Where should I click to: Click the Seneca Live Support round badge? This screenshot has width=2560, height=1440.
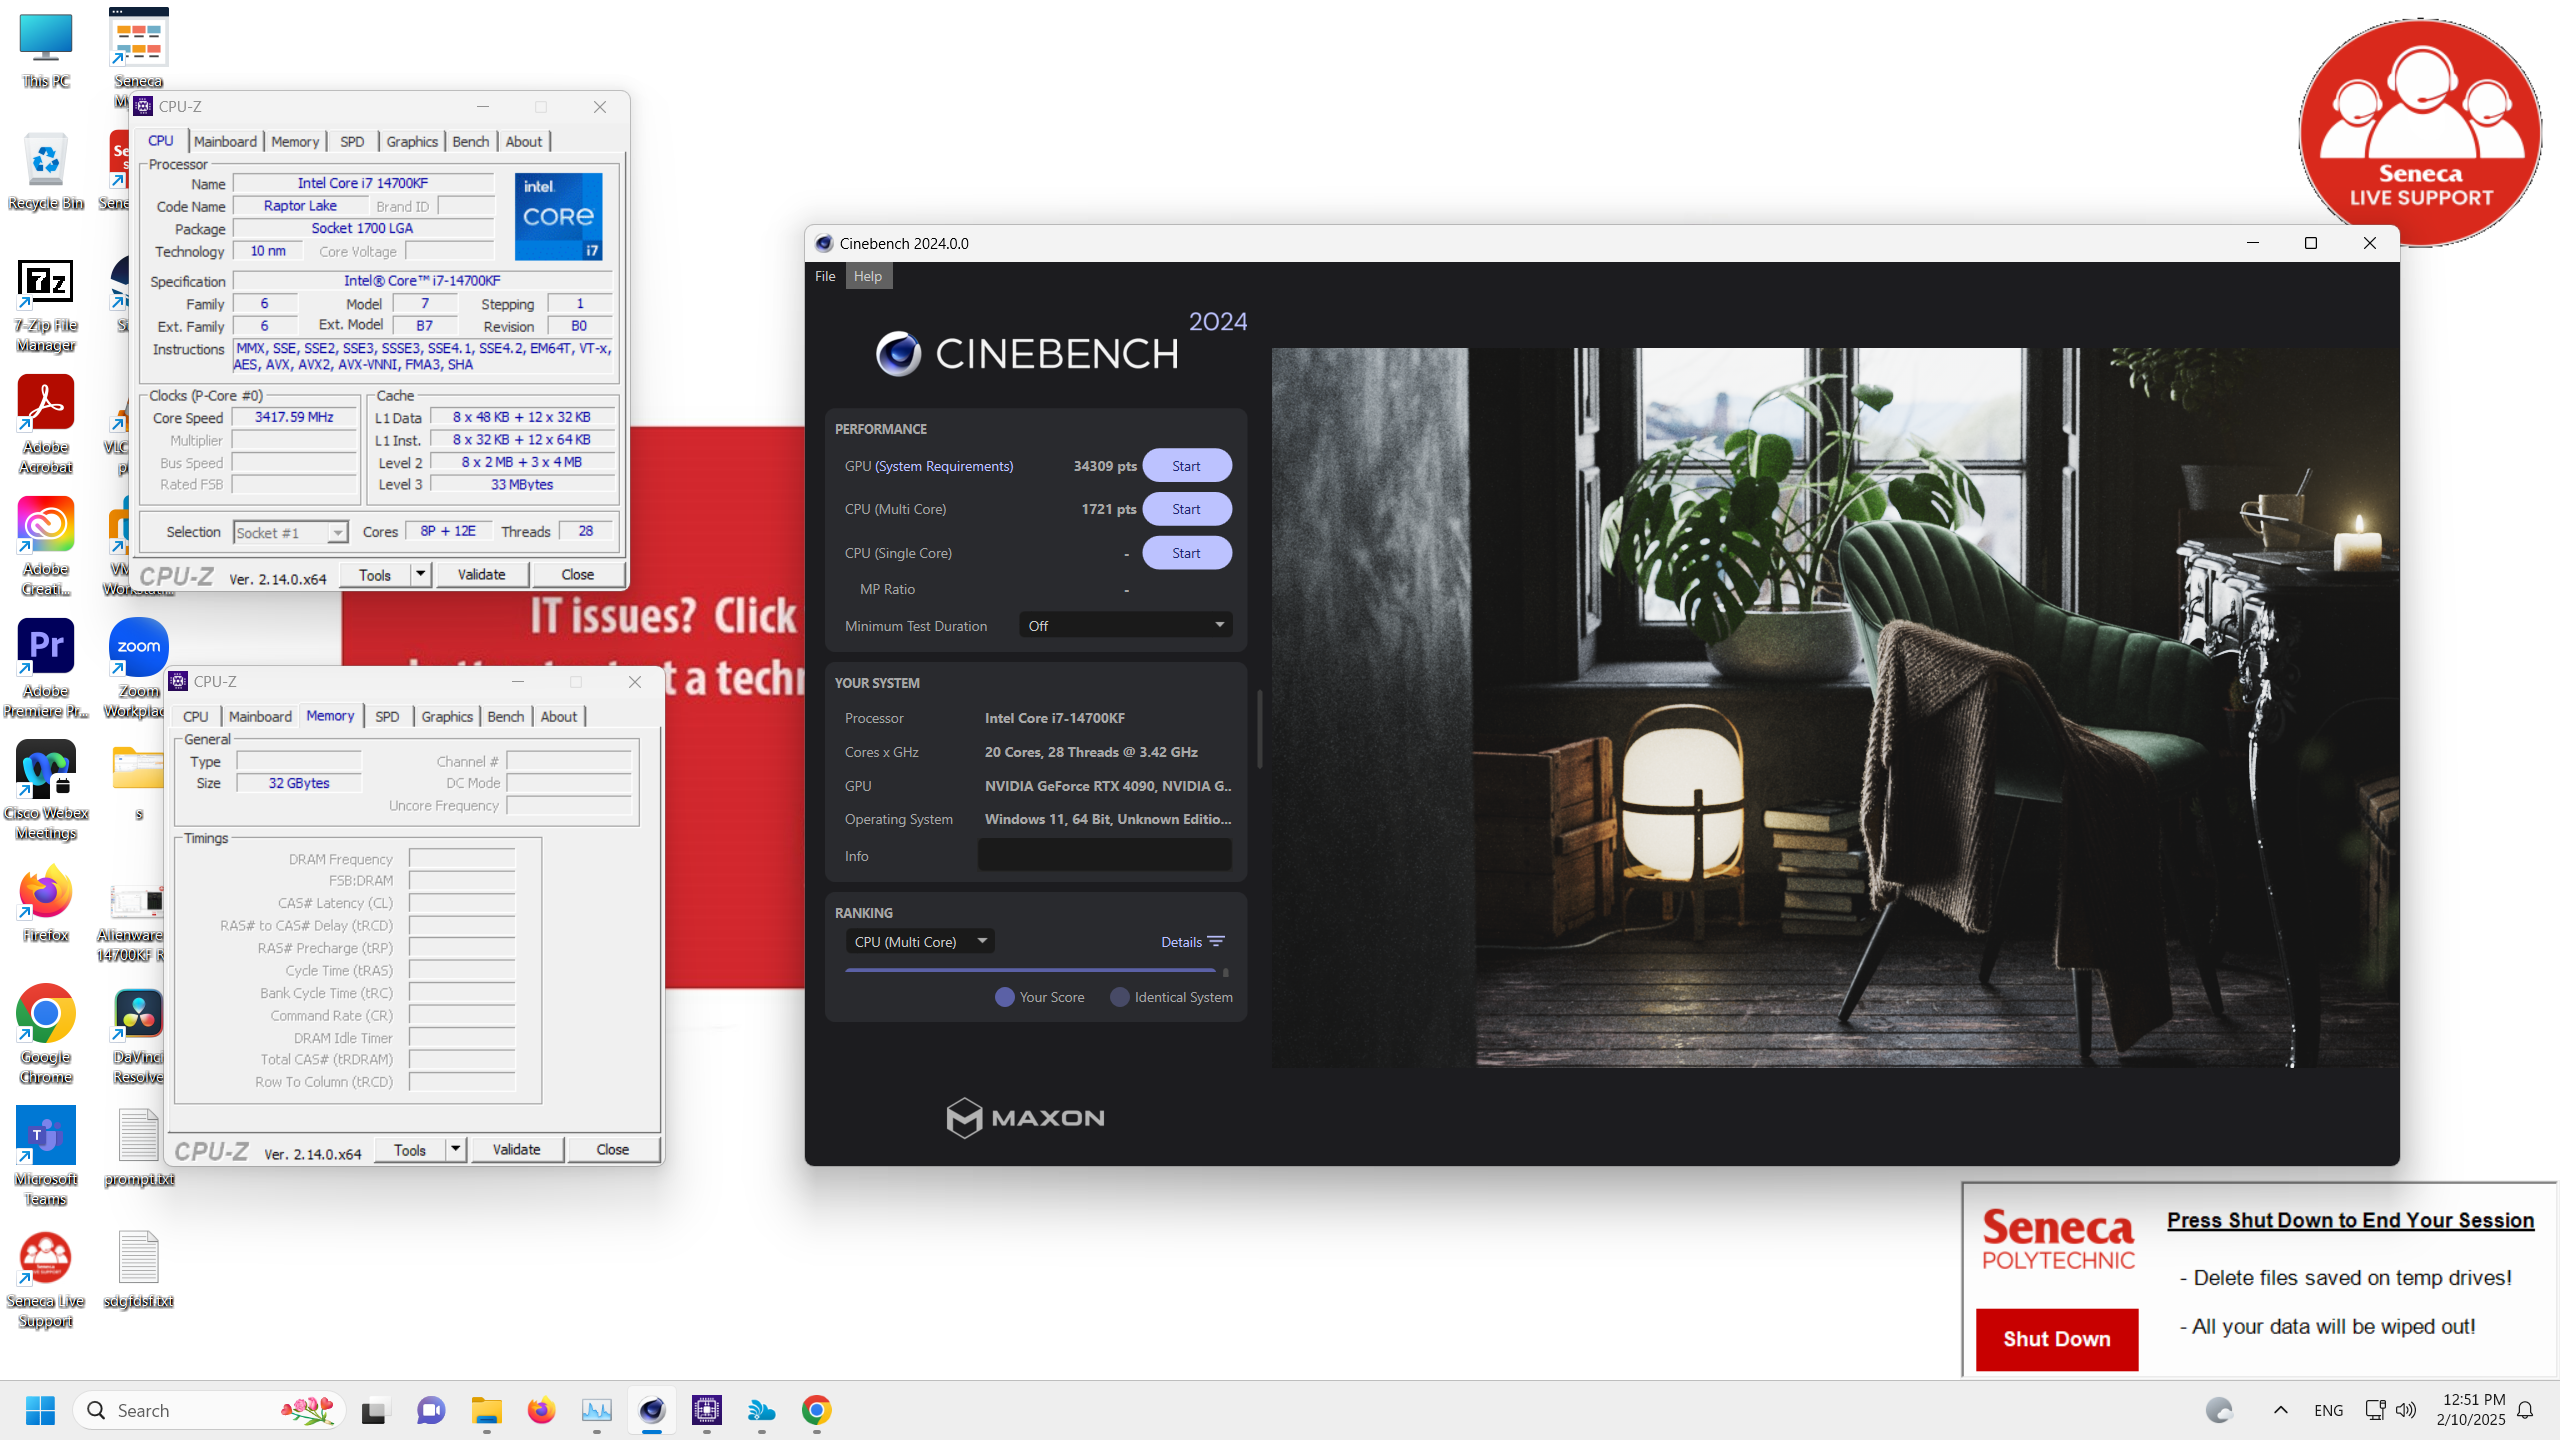click(2420, 132)
